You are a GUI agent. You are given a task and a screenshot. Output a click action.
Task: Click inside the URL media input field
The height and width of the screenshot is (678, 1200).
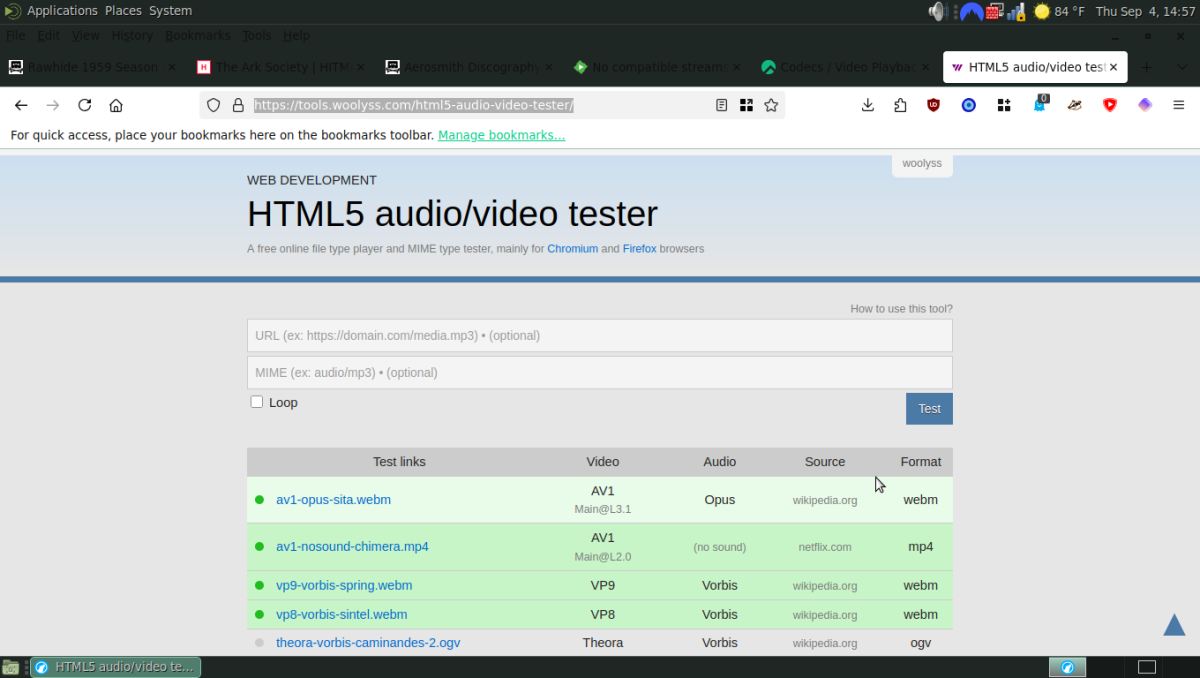point(599,335)
